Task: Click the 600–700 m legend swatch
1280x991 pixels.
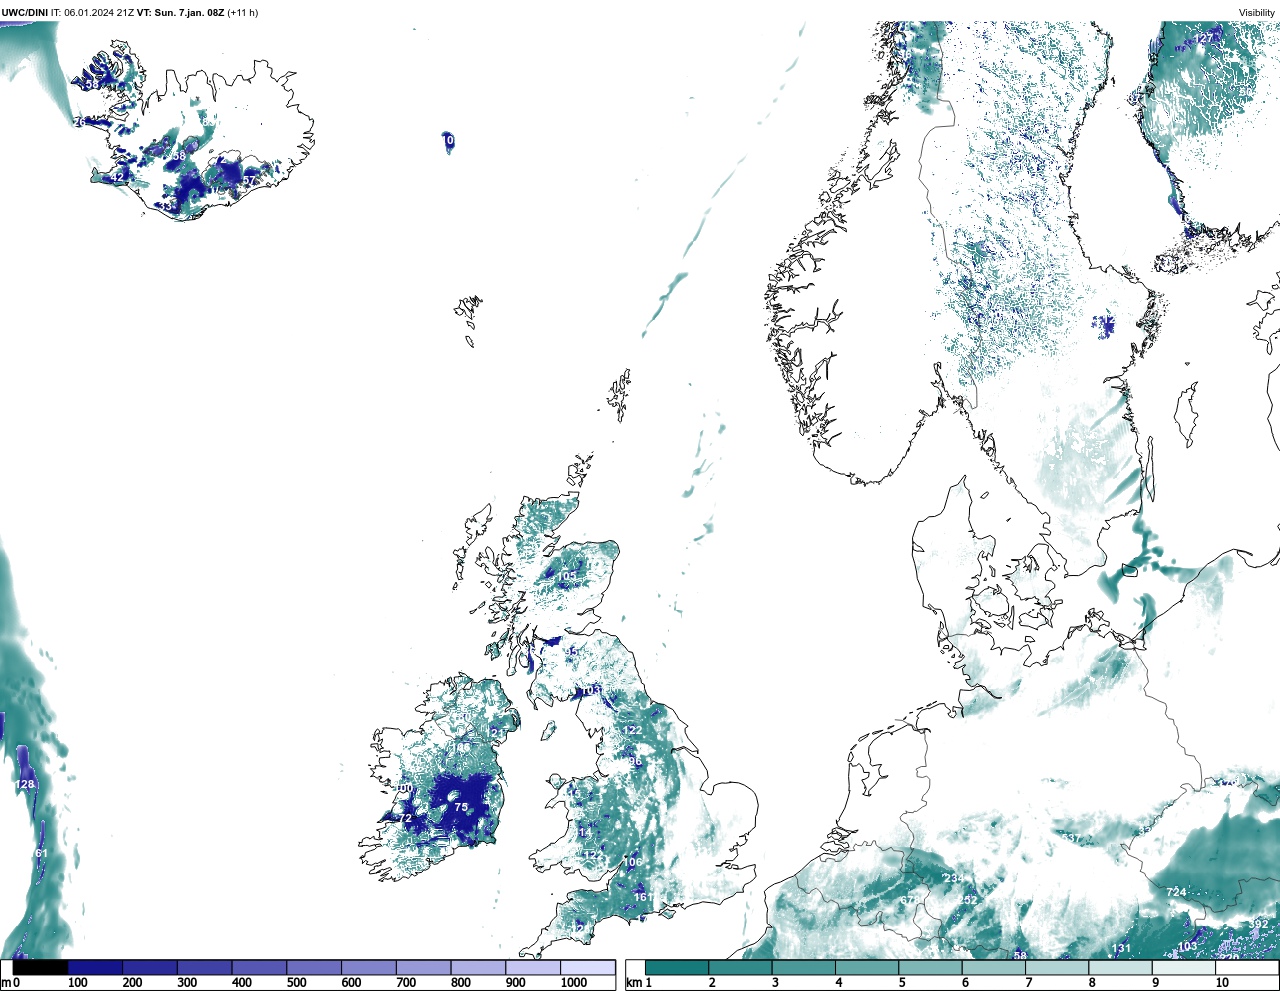Action: pos(368,967)
